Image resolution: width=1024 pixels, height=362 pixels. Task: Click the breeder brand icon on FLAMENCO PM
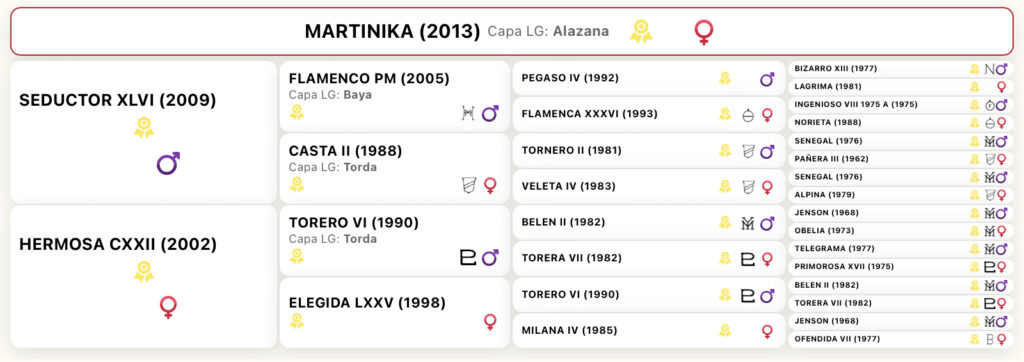[468, 114]
